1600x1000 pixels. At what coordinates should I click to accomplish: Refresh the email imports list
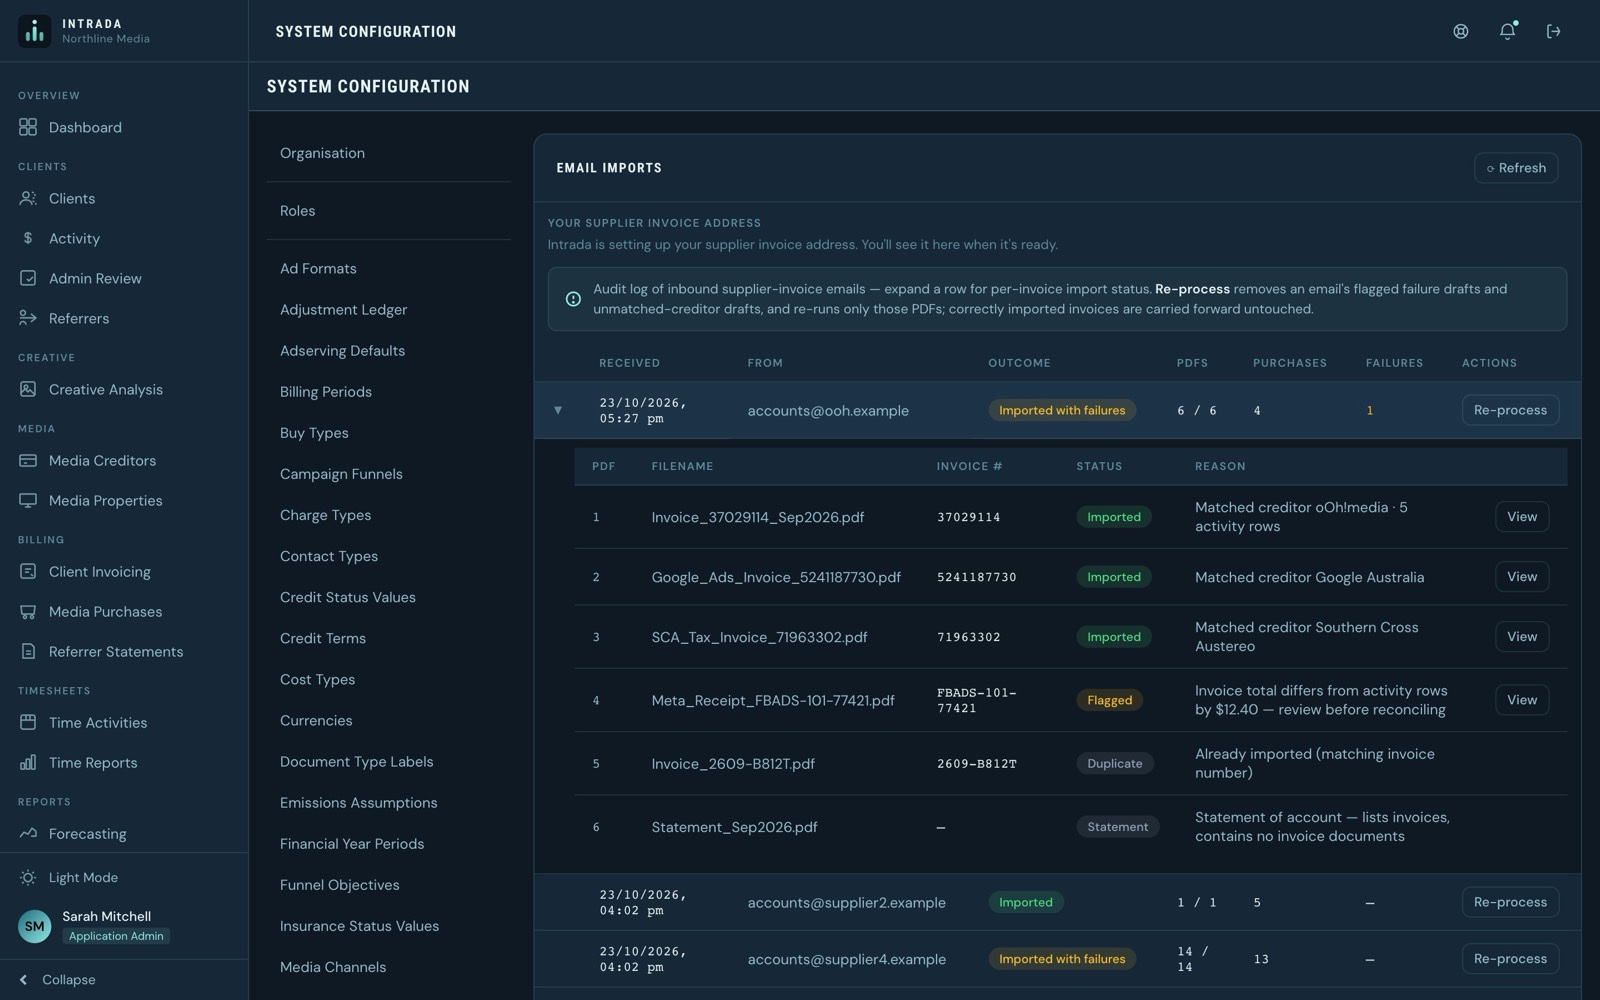pos(1515,168)
